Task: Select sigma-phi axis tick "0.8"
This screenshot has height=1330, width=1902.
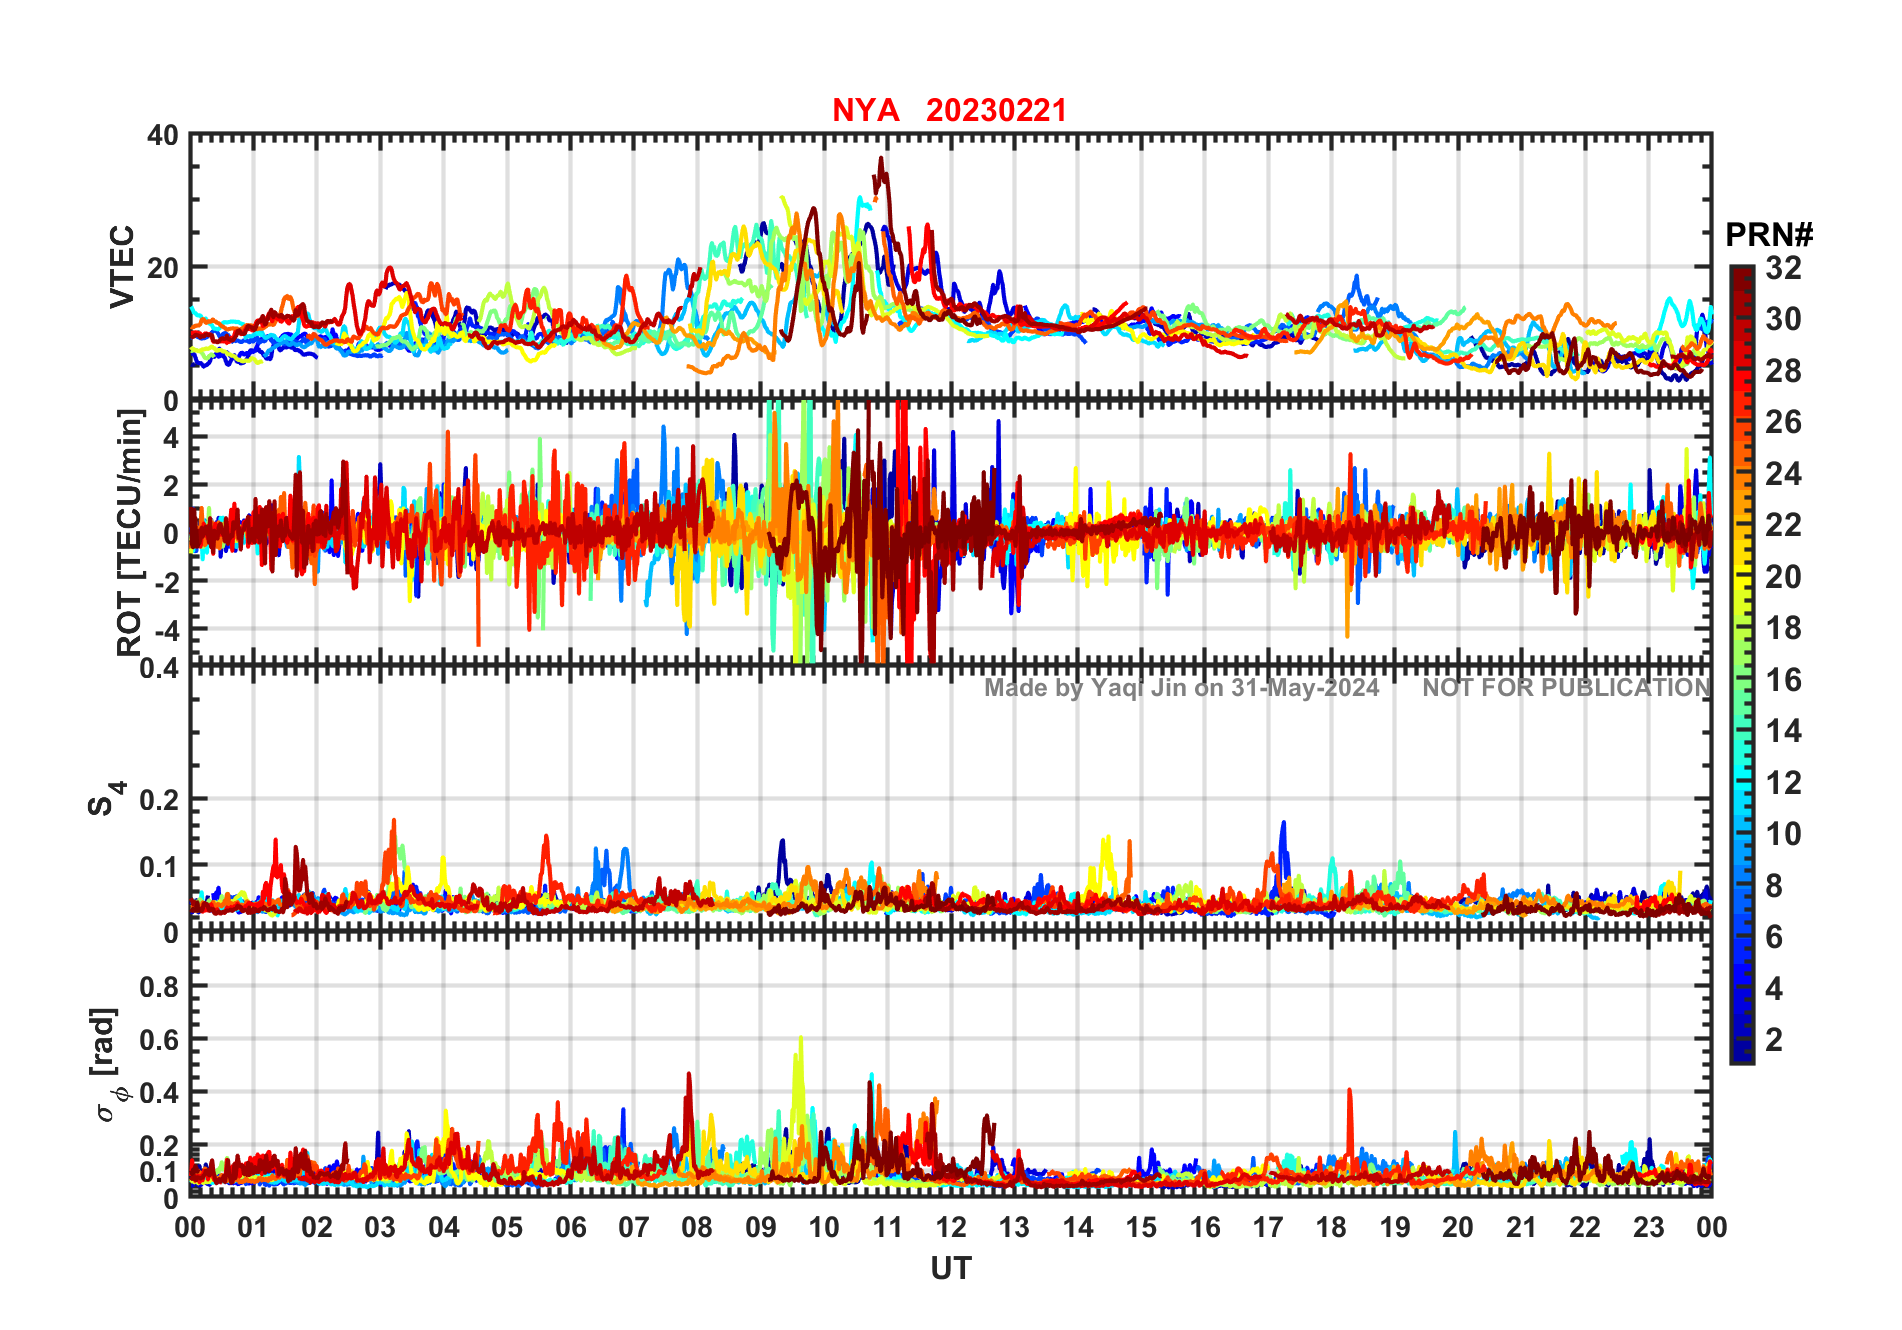Action: [x=159, y=987]
